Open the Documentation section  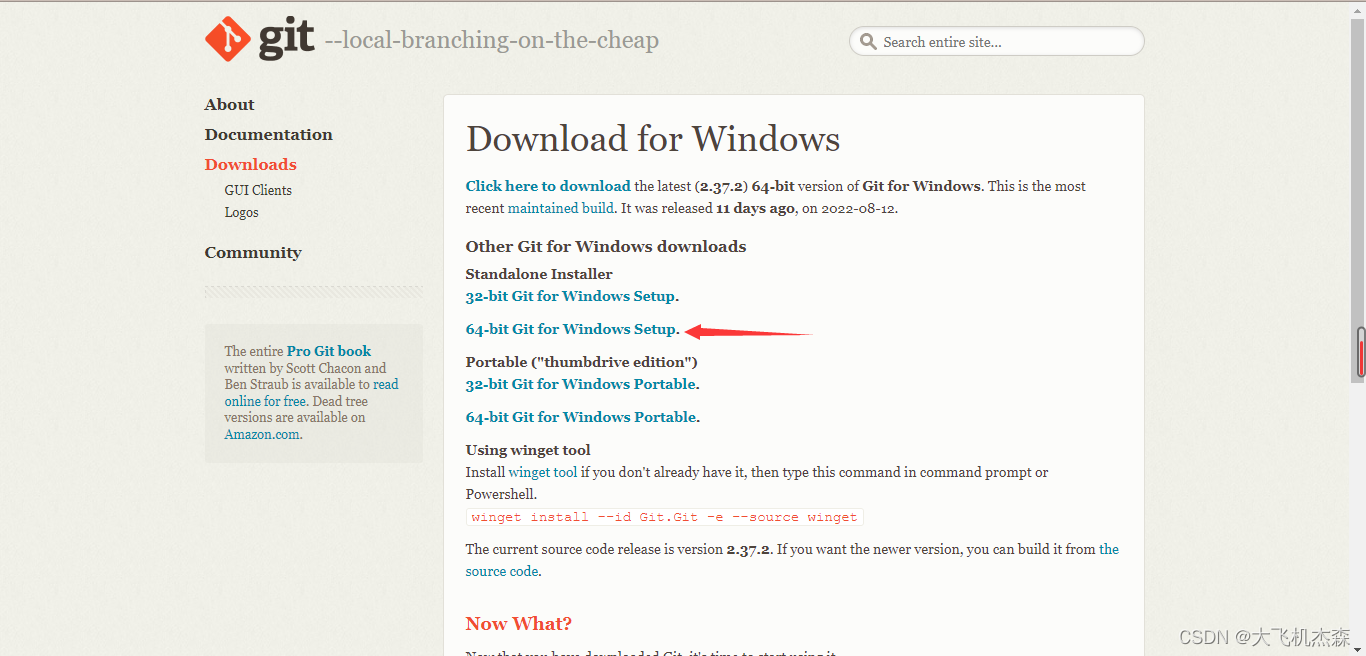click(269, 134)
